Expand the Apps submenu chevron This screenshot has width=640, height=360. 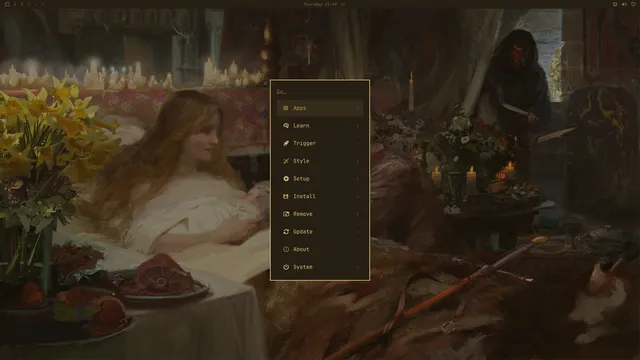[358, 108]
